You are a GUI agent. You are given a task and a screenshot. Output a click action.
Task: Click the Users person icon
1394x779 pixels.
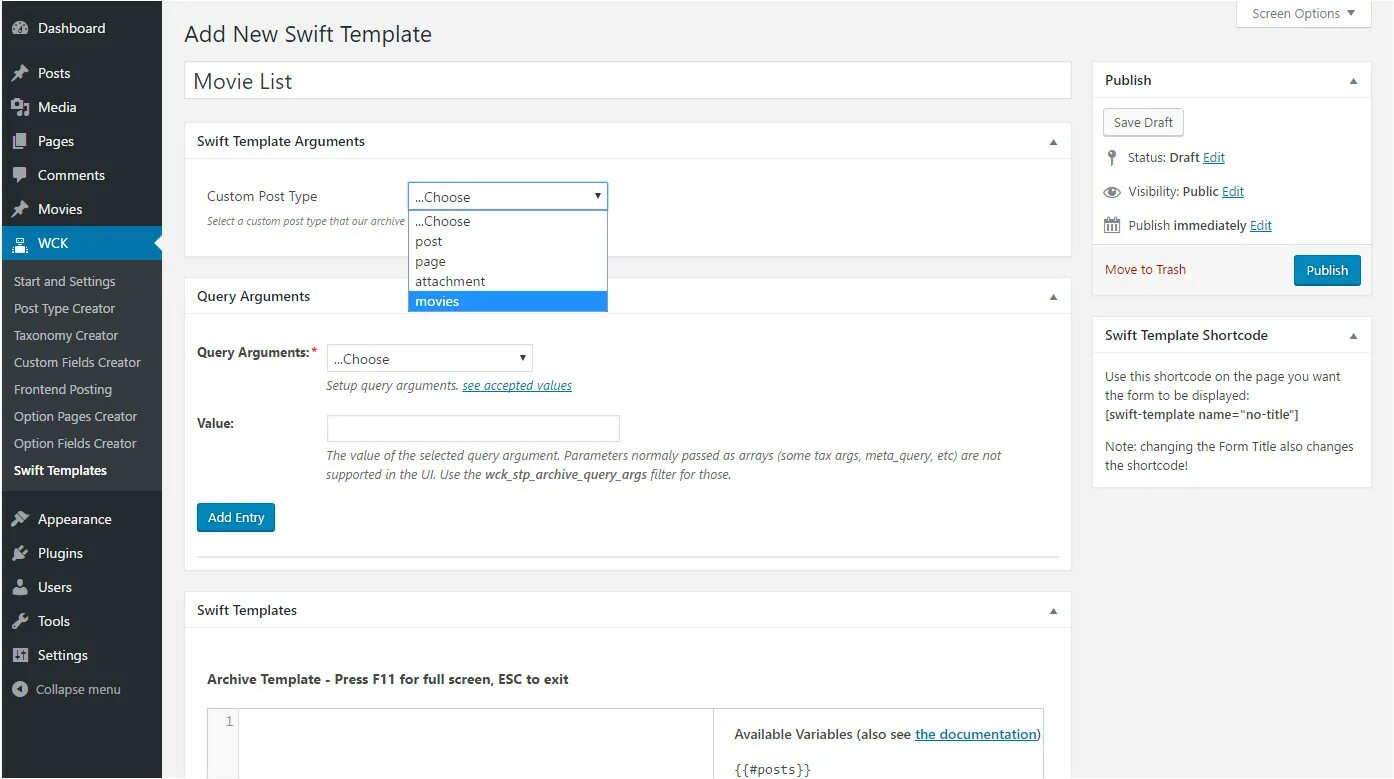[20, 587]
